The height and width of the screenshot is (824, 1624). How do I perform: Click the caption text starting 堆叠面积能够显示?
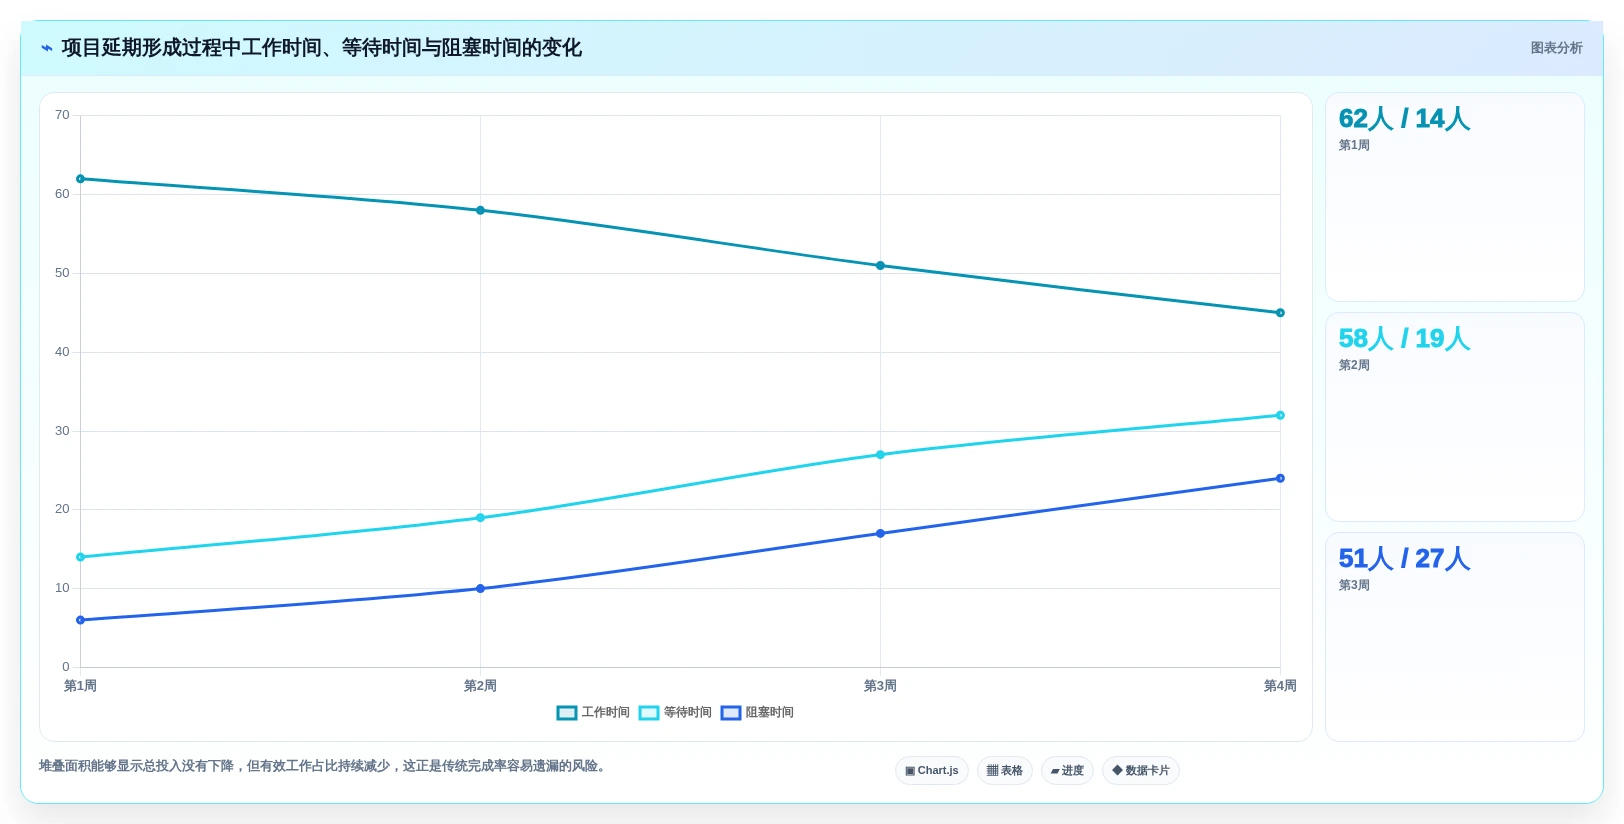click(x=324, y=766)
